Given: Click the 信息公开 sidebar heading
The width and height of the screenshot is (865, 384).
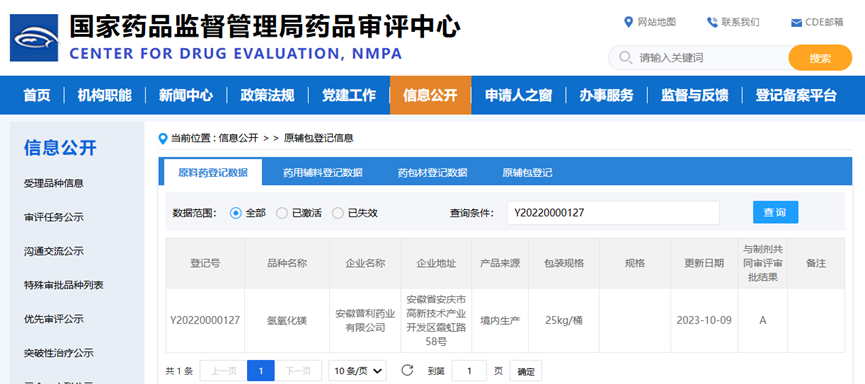Looking at the screenshot, I should pos(60,148).
